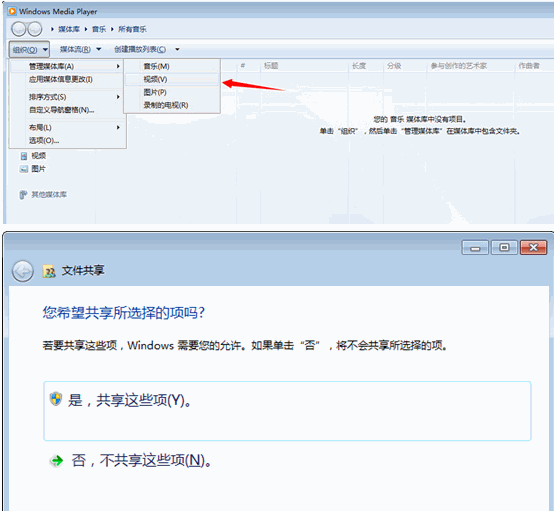The width and height of the screenshot is (554, 511).
Task: Select the 视频 library icon in sidebar
Action: (x=24, y=156)
